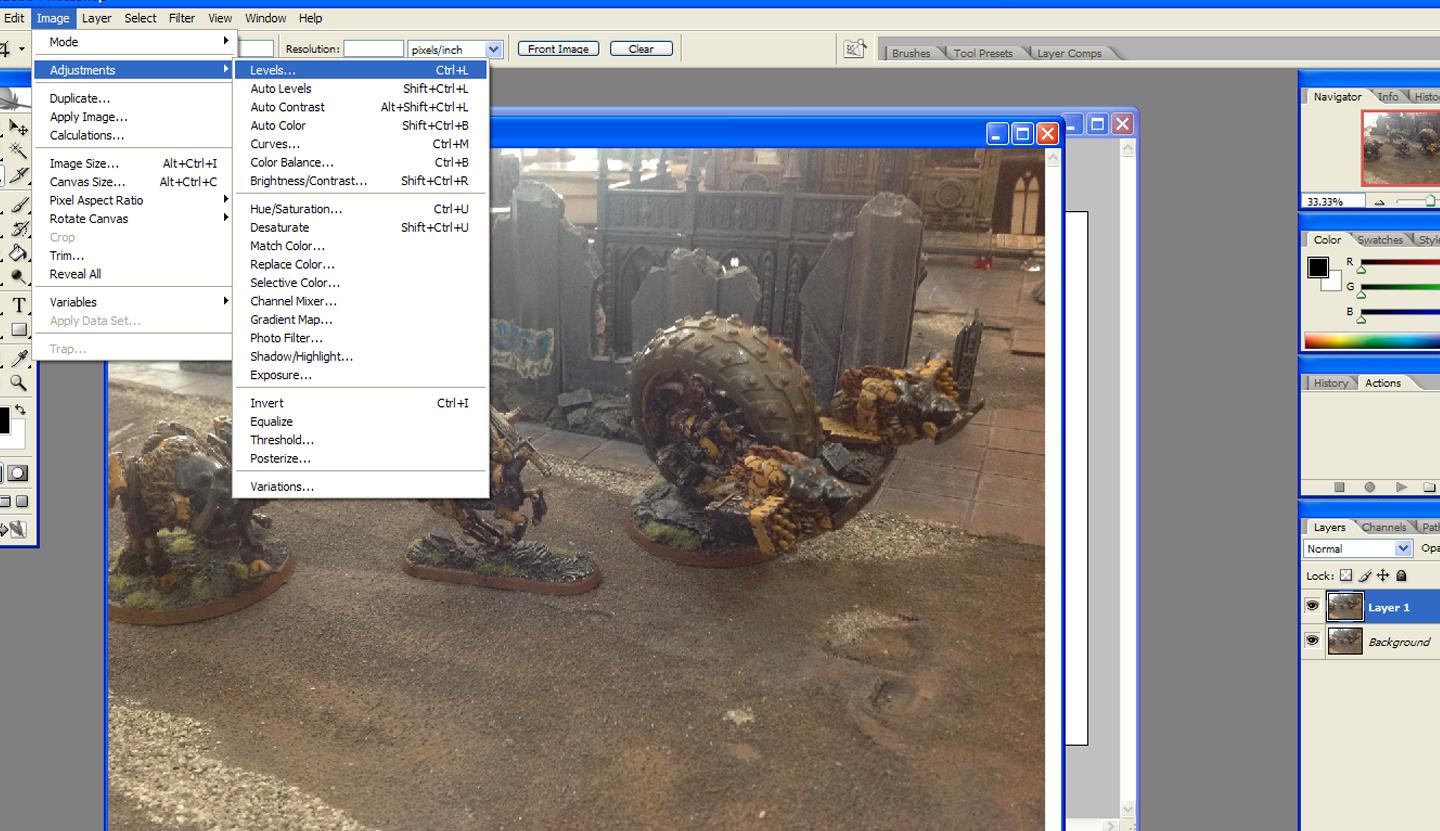Toggle lock image pixels brush icon
The height and width of the screenshot is (831, 1440).
[1364, 575]
